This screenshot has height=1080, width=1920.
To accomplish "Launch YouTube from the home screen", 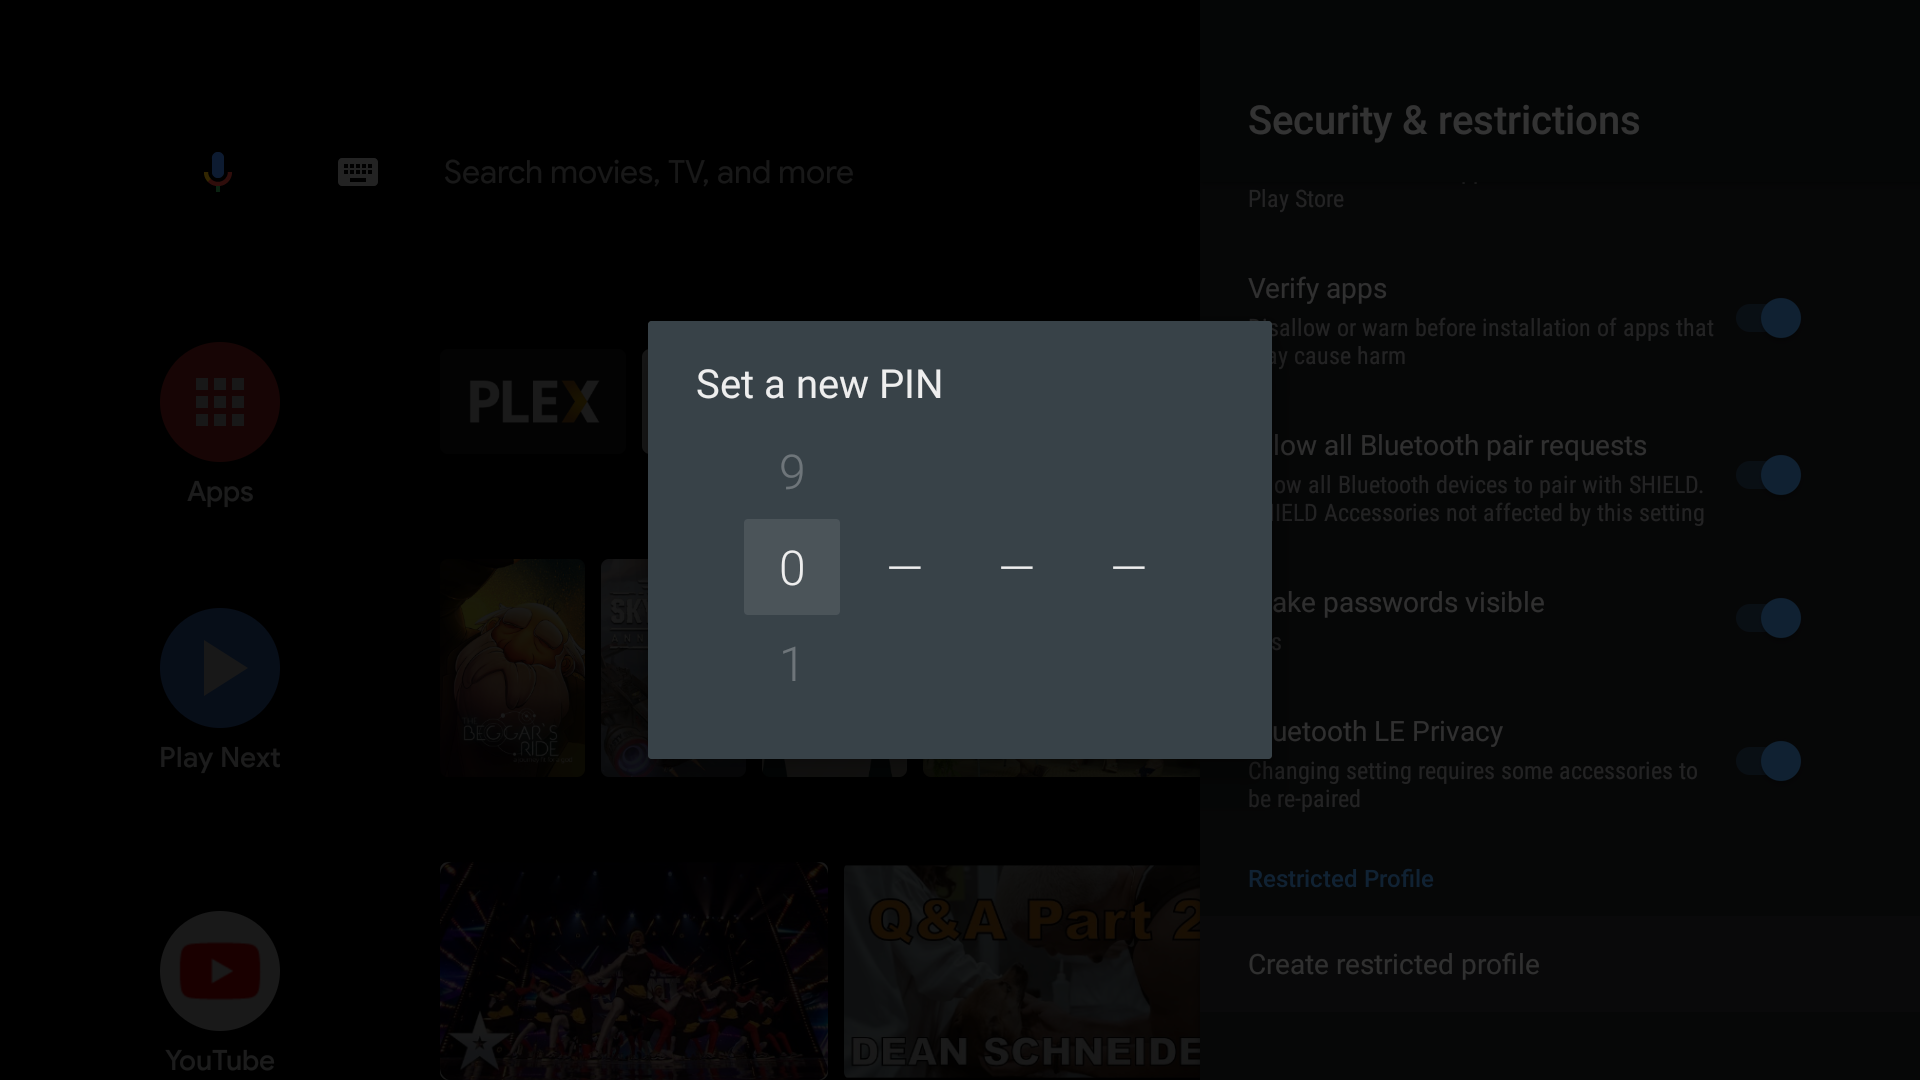I will point(219,970).
